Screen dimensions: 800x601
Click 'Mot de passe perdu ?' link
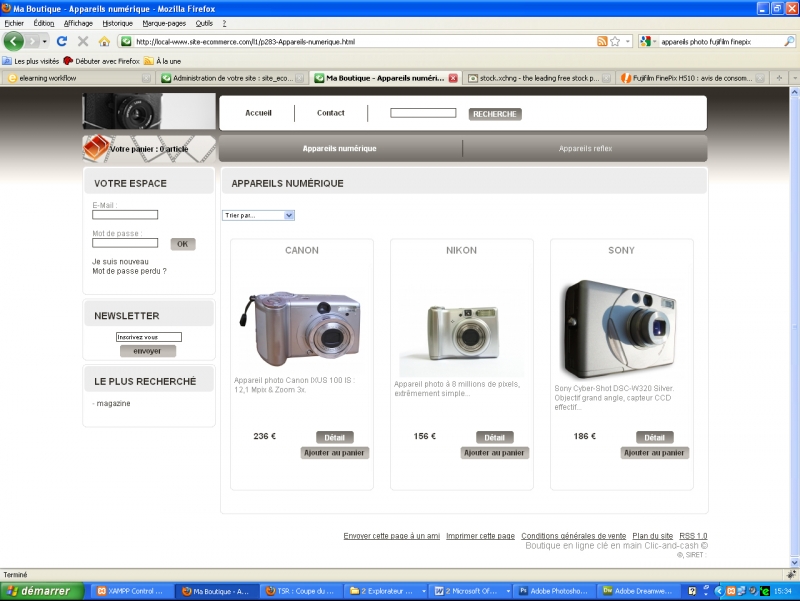pos(129,271)
